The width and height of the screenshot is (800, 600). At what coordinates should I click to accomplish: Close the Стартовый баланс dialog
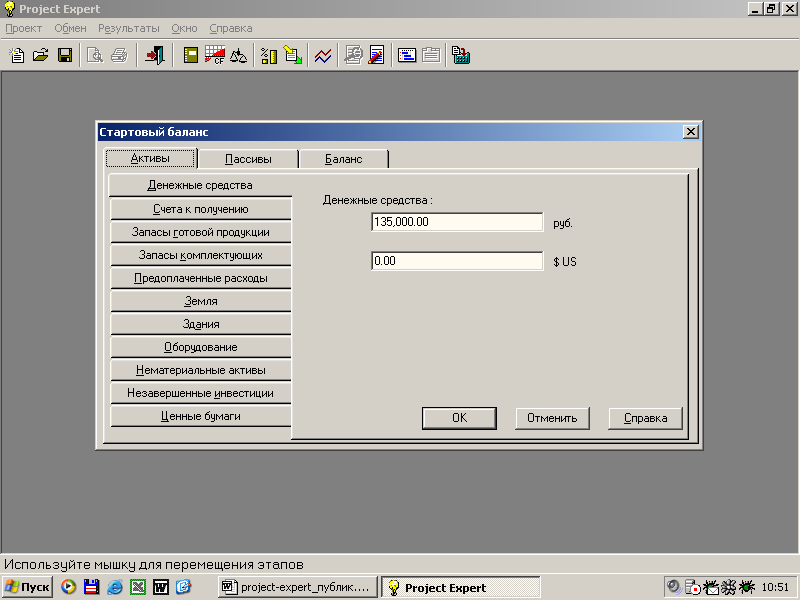[690, 132]
